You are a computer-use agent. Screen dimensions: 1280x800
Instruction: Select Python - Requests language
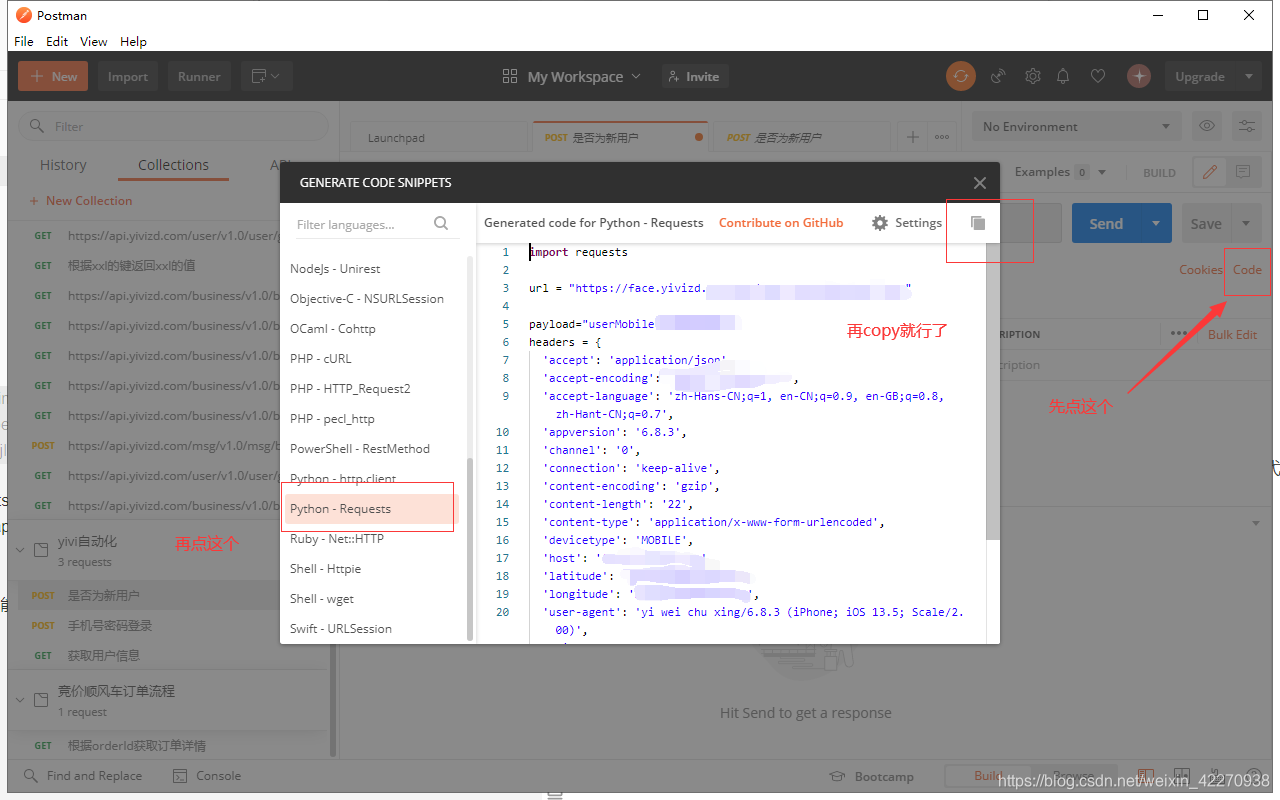370,509
